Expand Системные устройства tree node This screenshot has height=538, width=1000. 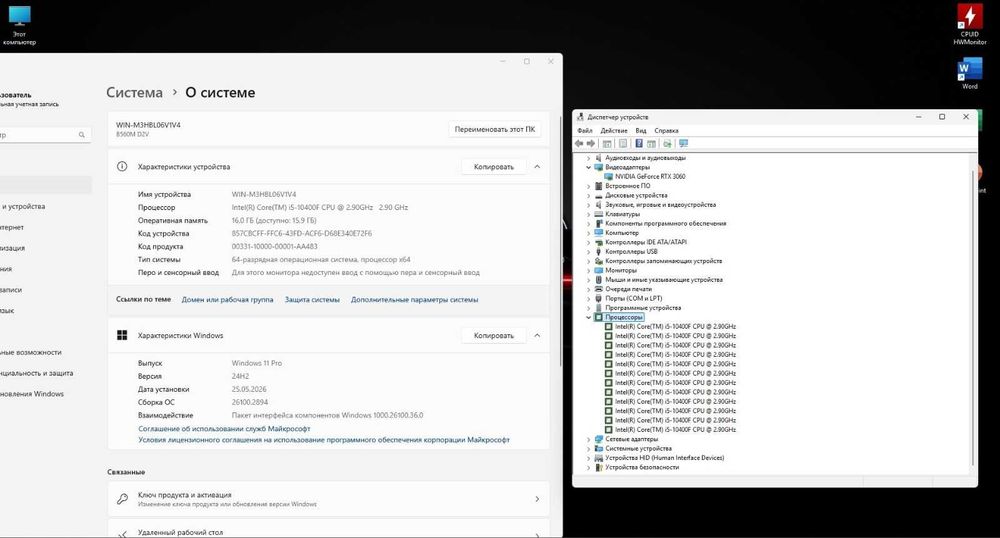point(589,449)
